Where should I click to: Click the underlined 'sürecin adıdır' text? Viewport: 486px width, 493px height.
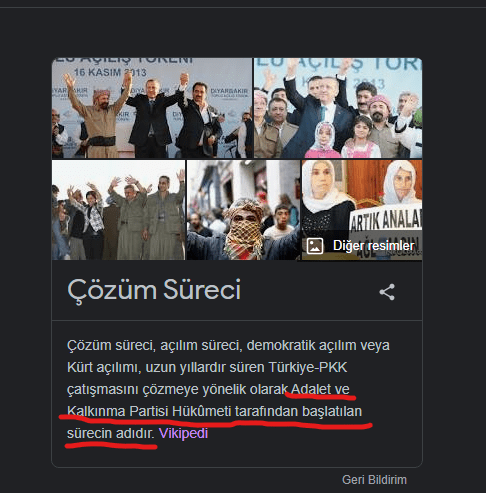111,433
